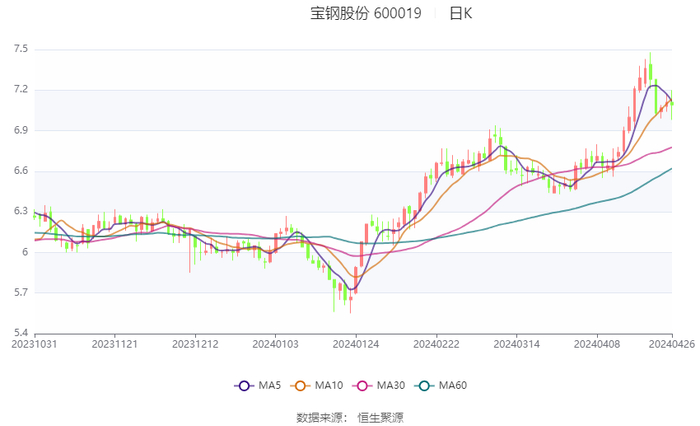Click the data source text 数据来源：恒生聚源

(x=350, y=418)
